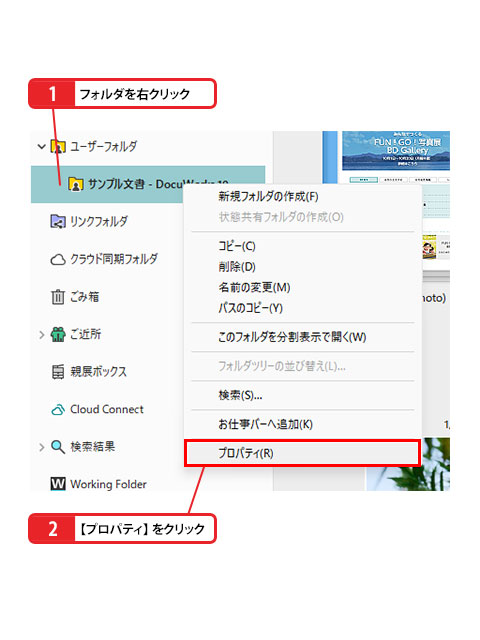Click the Cloud Connect icon

tap(58, 409)
